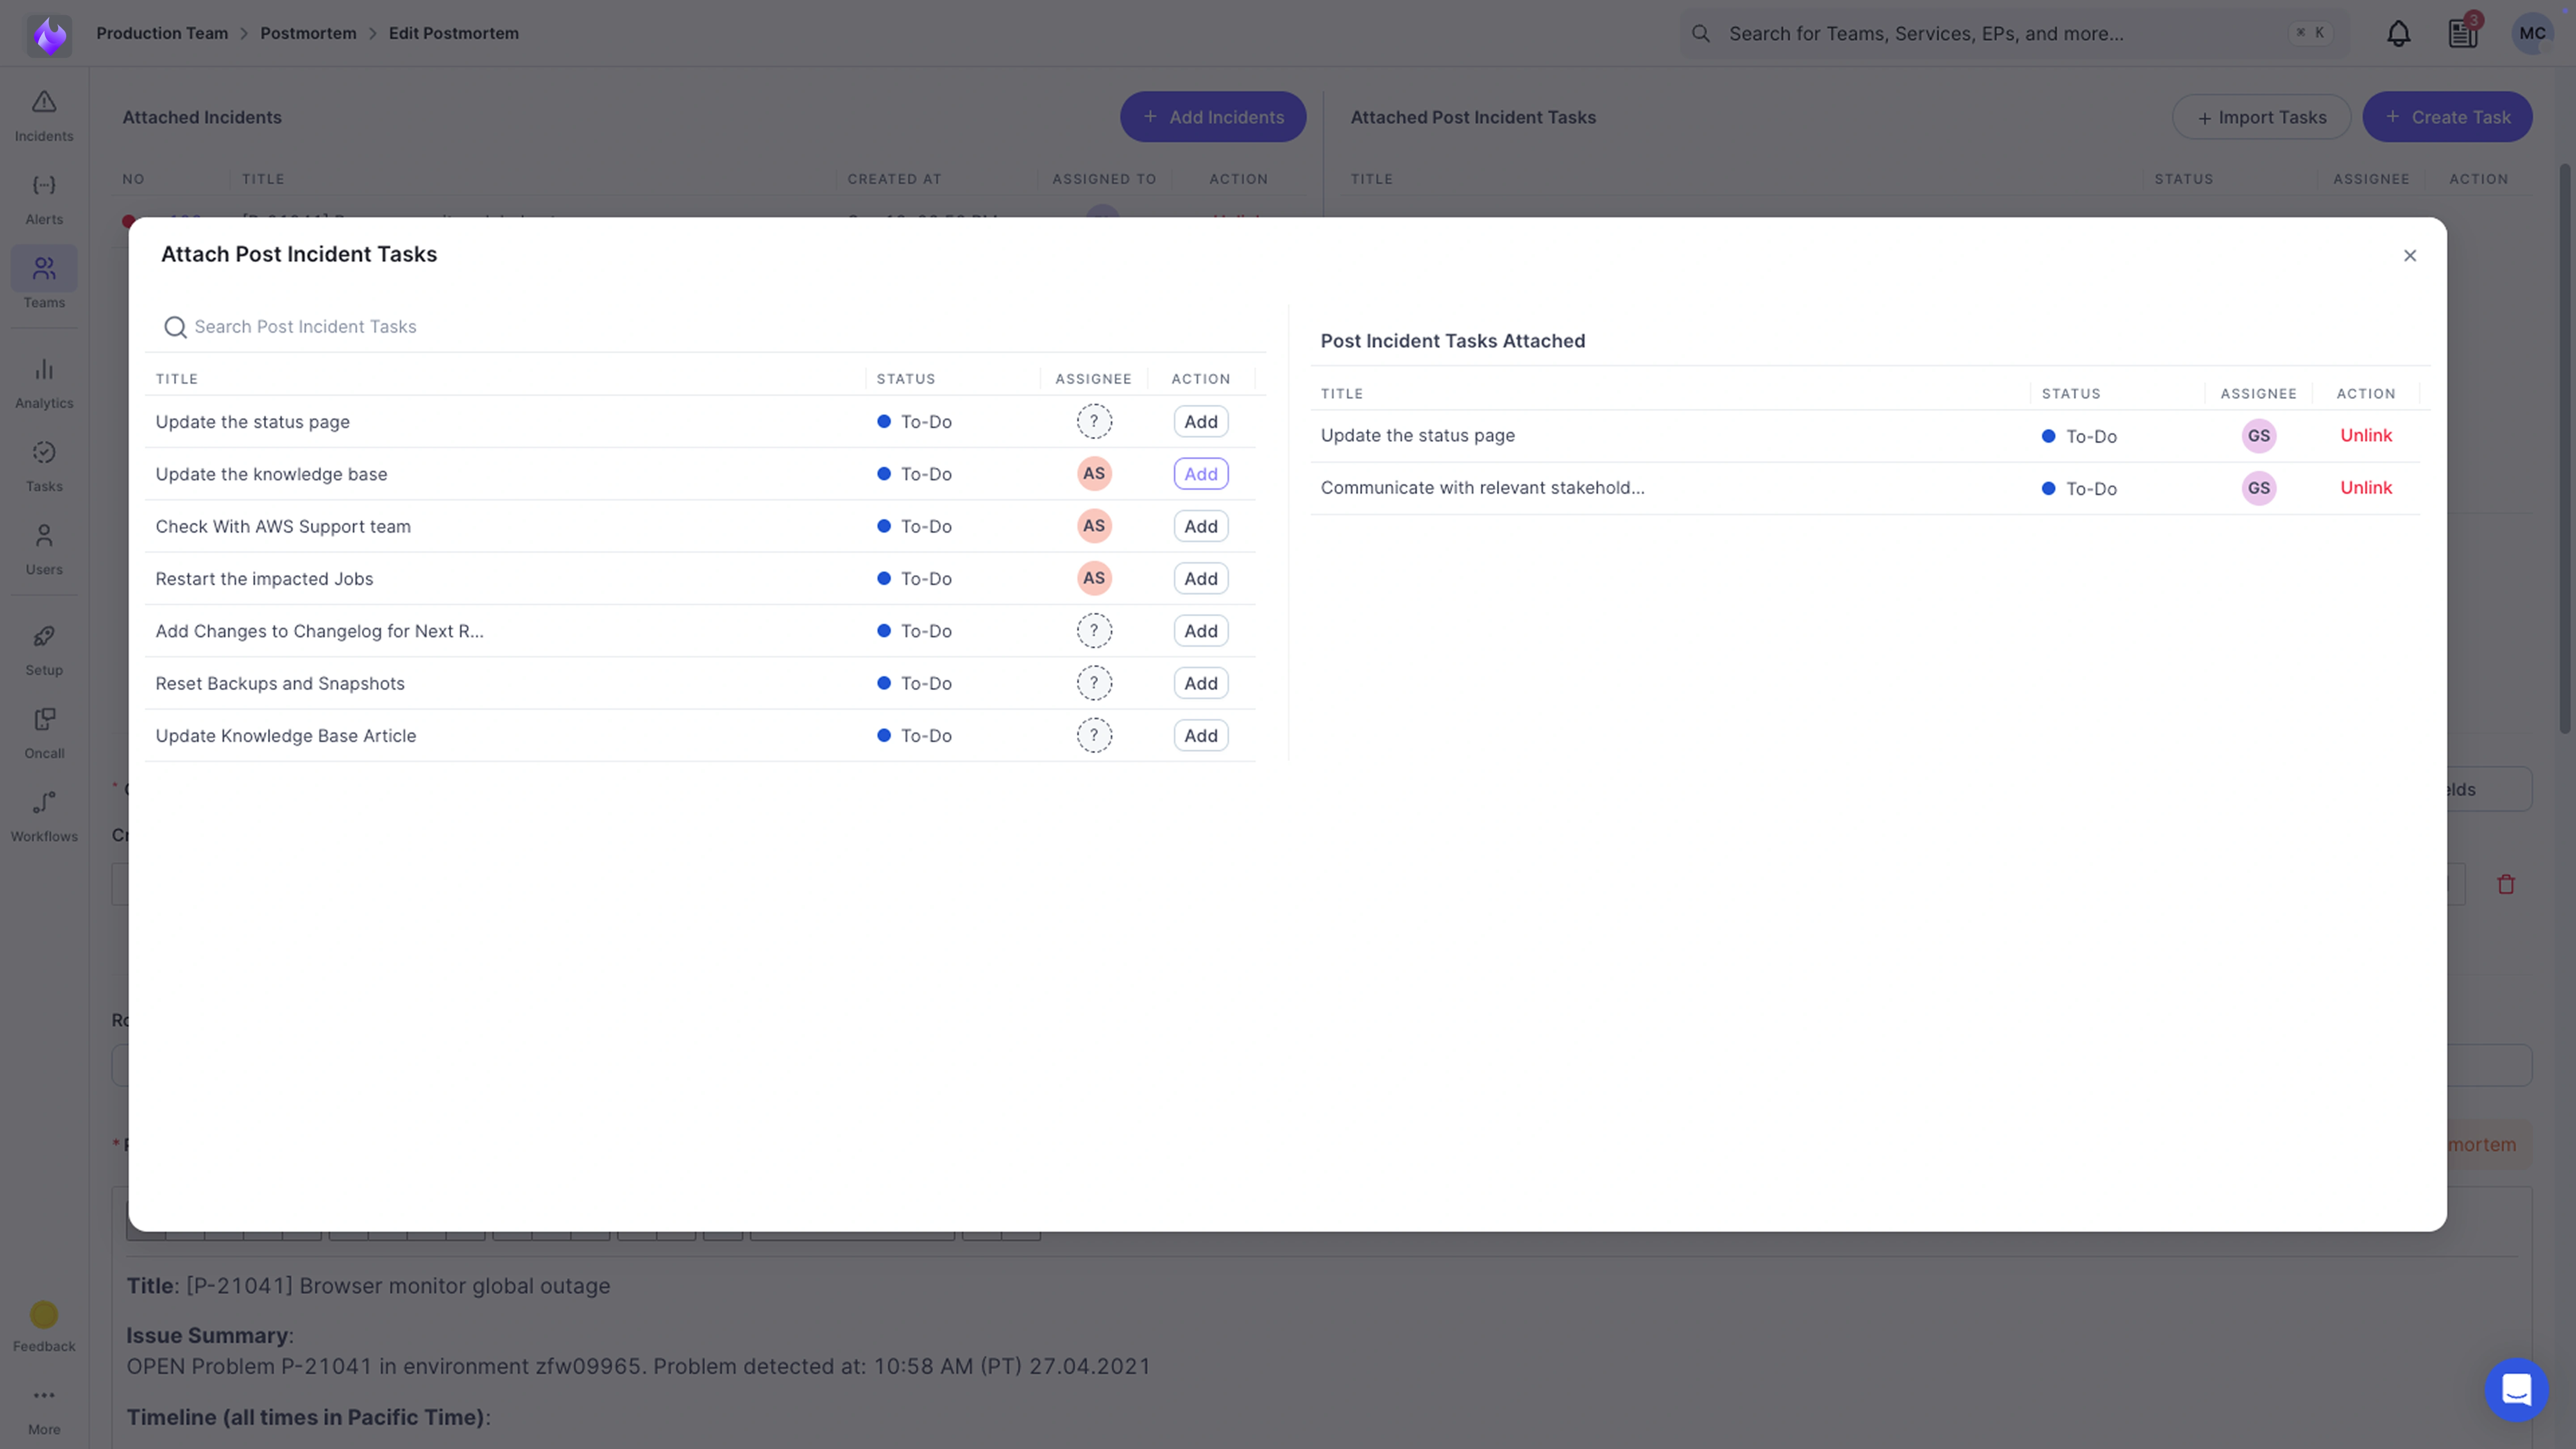This screenshot has width=2576, height=1449.
Task: Click Production Team breadcrumb
Action: tap(162, 33)
